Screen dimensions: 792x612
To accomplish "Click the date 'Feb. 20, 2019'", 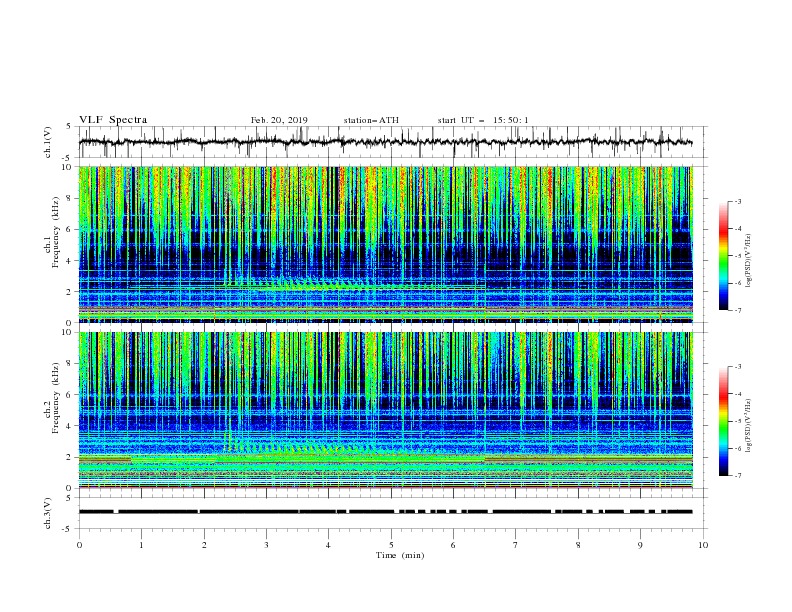I will click(x=279, y=120).
